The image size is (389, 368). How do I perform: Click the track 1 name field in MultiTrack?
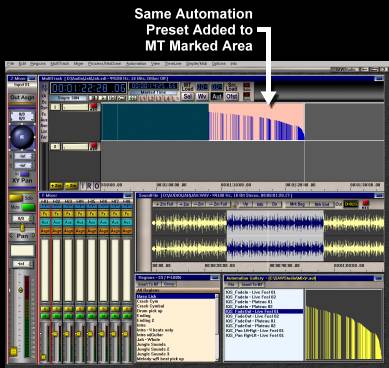point(75,107)
